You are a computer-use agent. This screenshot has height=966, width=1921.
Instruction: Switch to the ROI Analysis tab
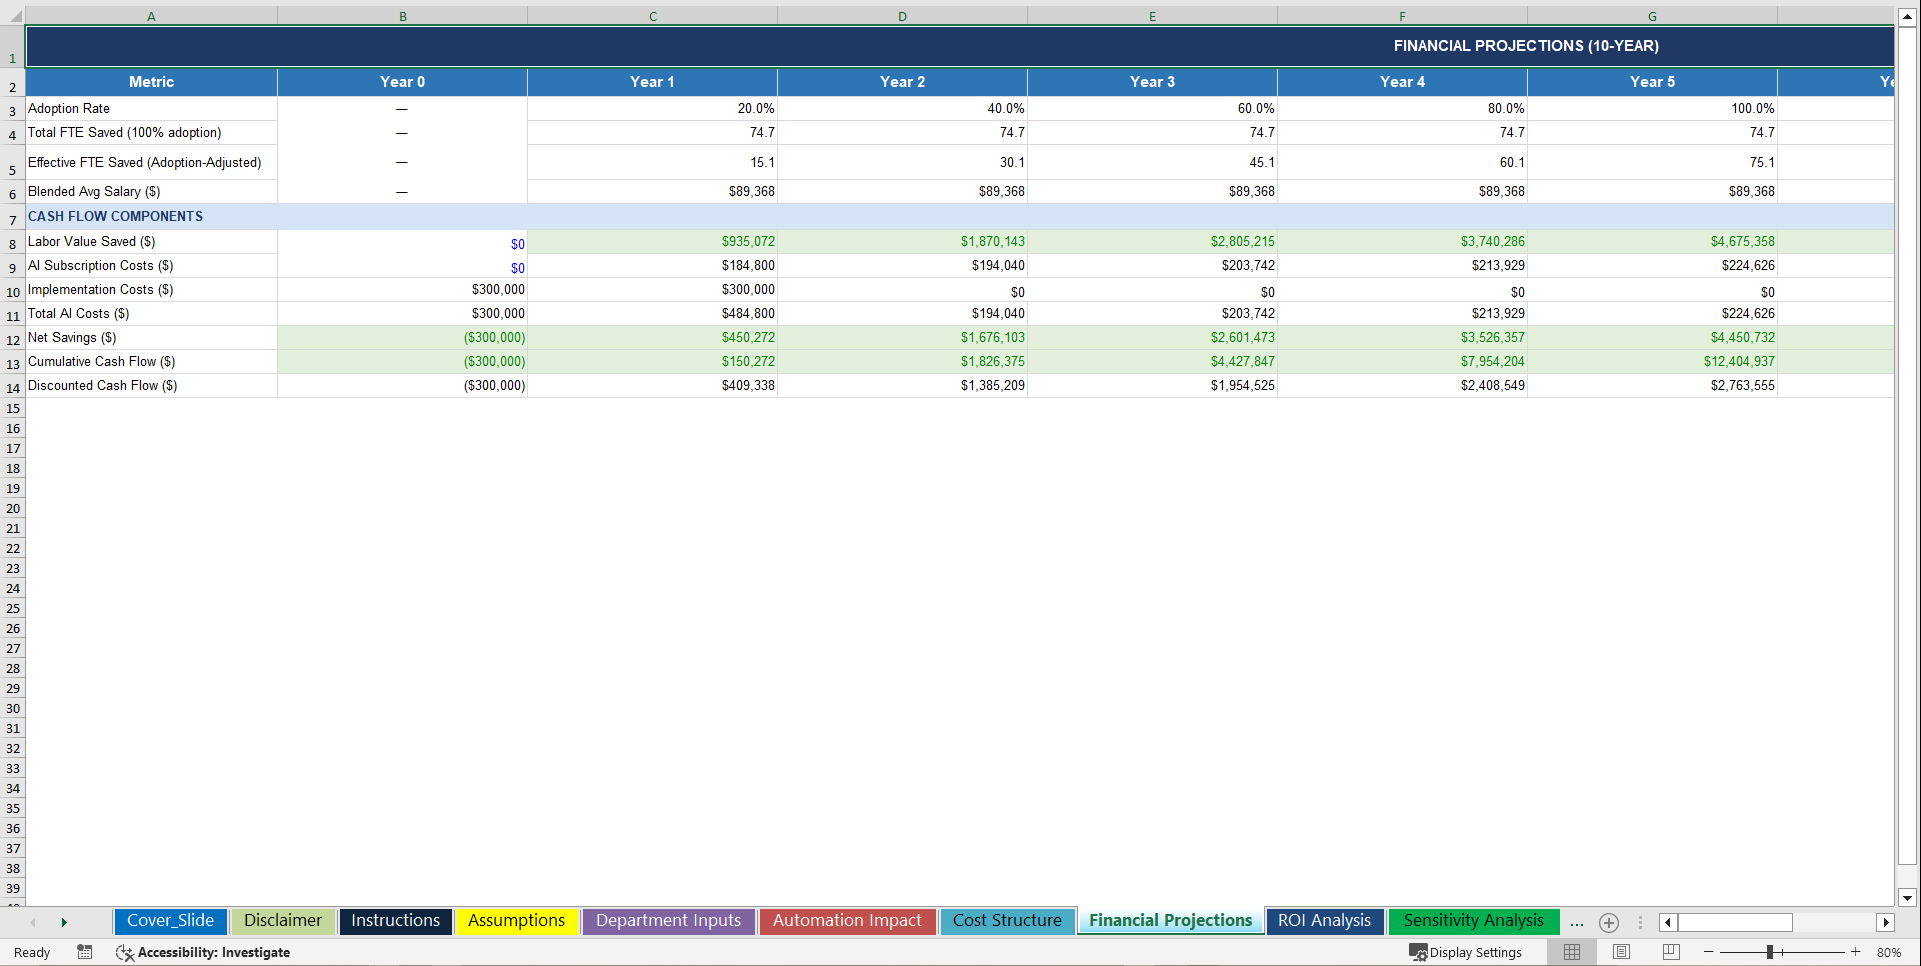click(1324, 921)
